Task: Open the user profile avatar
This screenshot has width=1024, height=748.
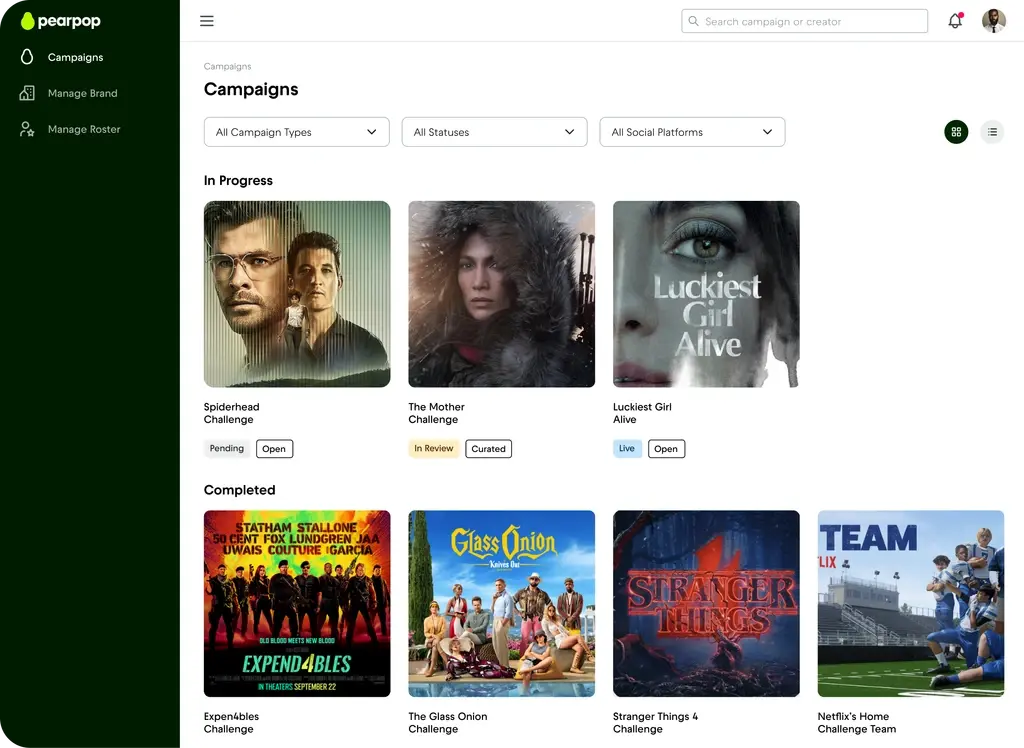Action: (x=993, y=21)
